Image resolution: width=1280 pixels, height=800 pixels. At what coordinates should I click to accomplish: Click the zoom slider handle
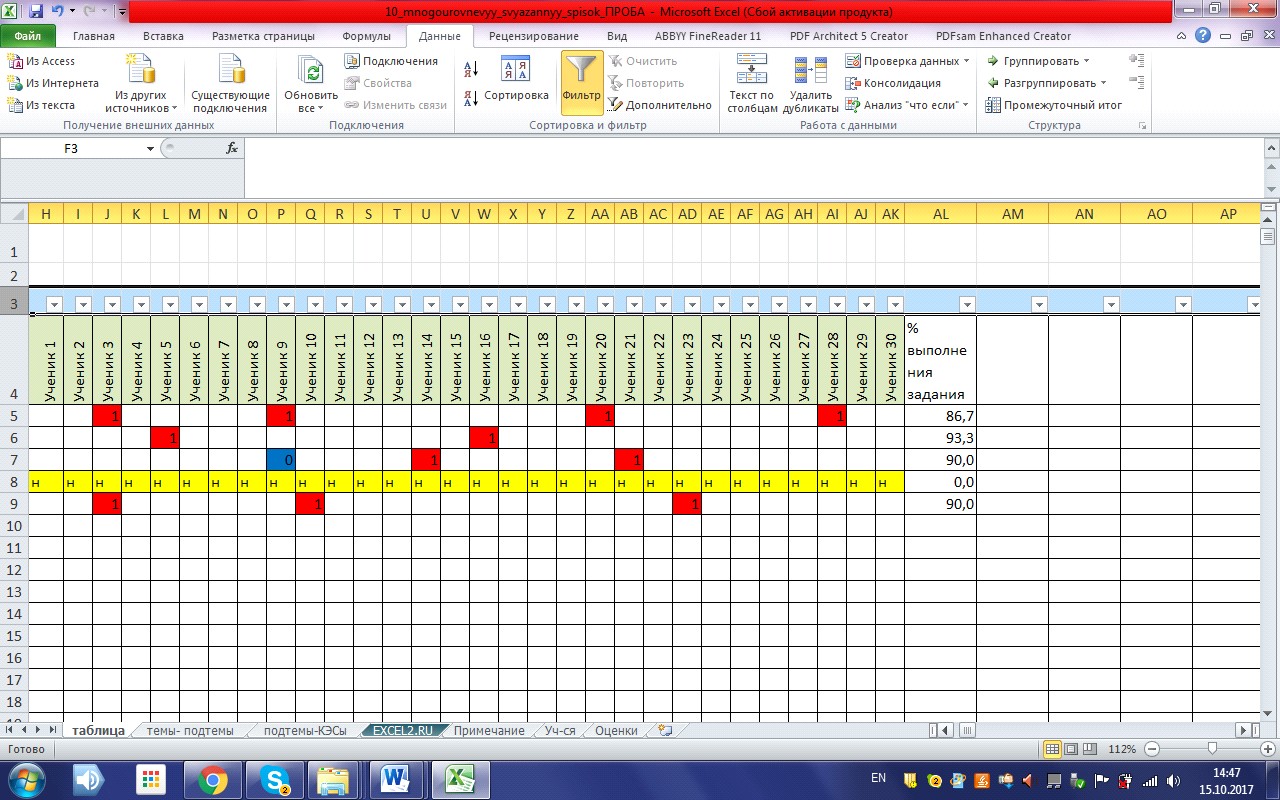(x=1212, y=749)
